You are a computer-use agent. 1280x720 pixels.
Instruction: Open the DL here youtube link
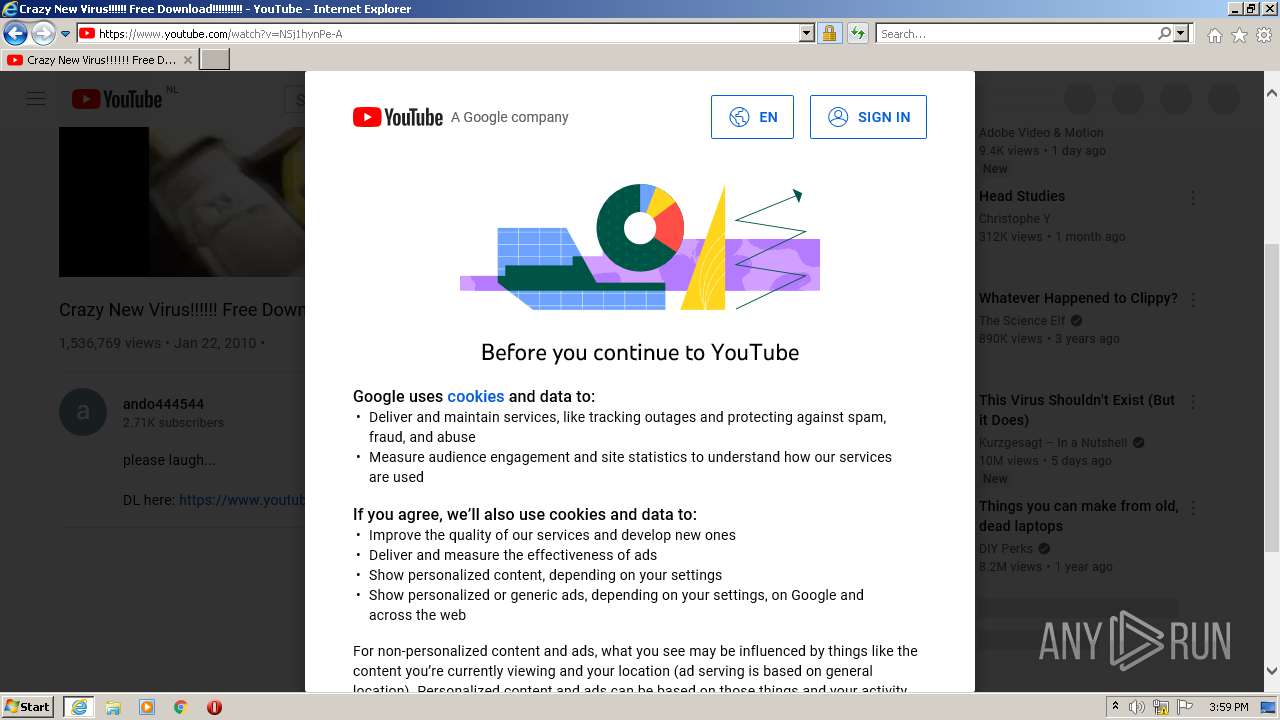click(241, 500)
